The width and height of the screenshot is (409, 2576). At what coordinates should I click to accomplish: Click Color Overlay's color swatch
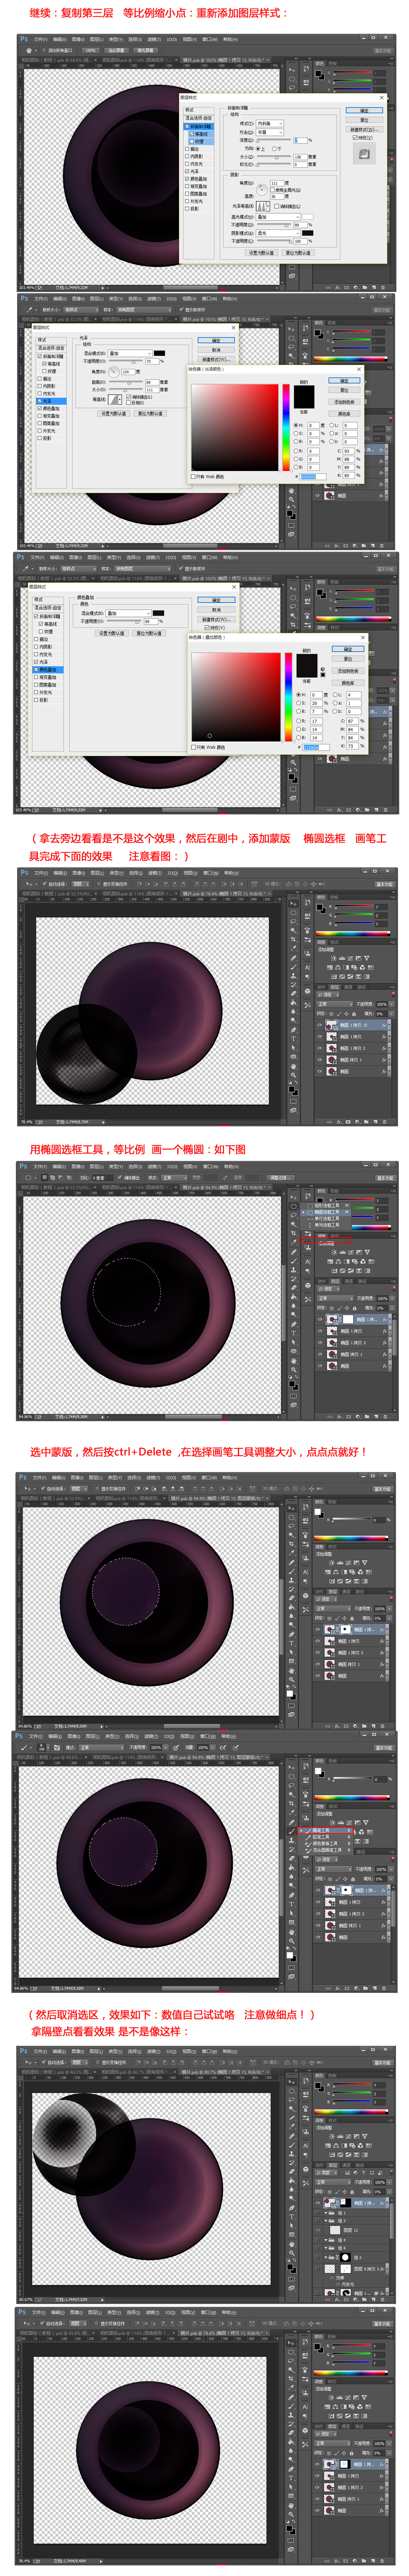point(158,613)
